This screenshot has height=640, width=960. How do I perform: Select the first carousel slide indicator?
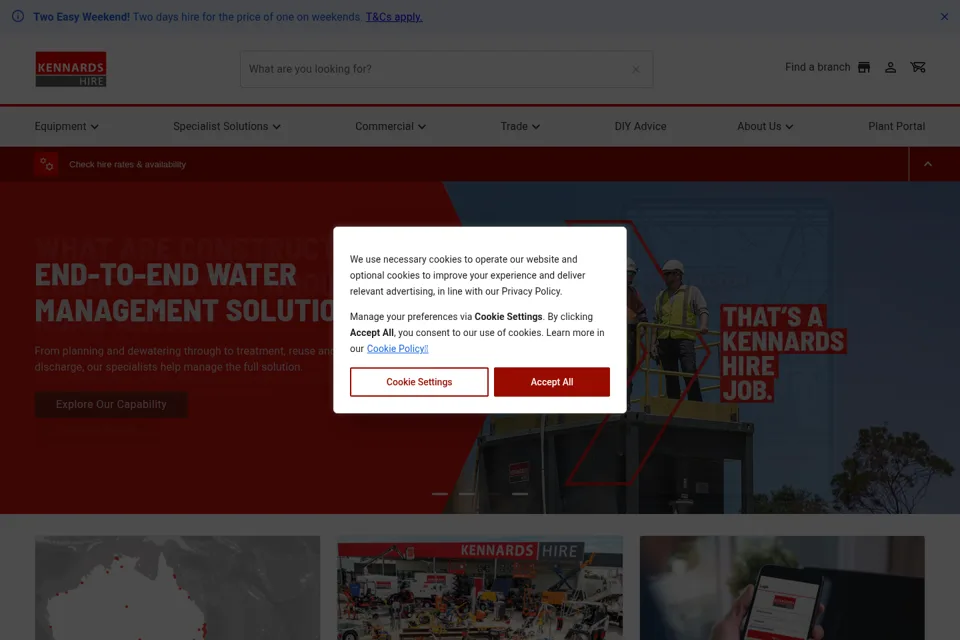pos(440,494)
